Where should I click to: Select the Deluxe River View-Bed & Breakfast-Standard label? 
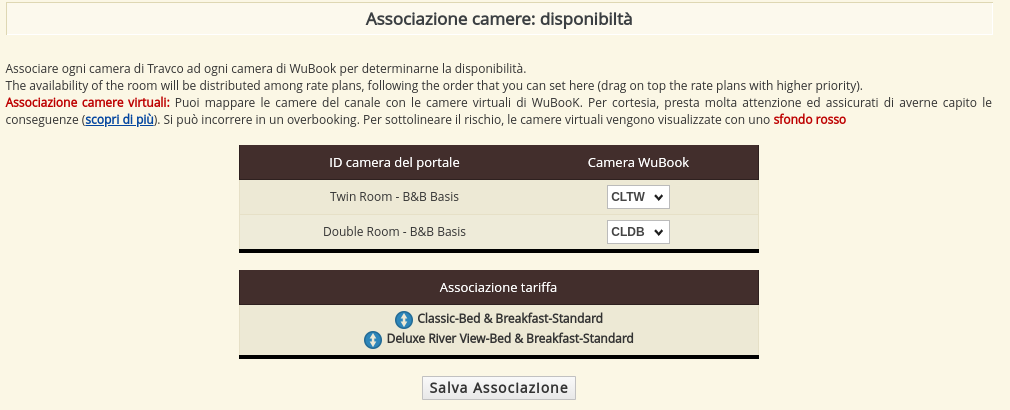510,339
